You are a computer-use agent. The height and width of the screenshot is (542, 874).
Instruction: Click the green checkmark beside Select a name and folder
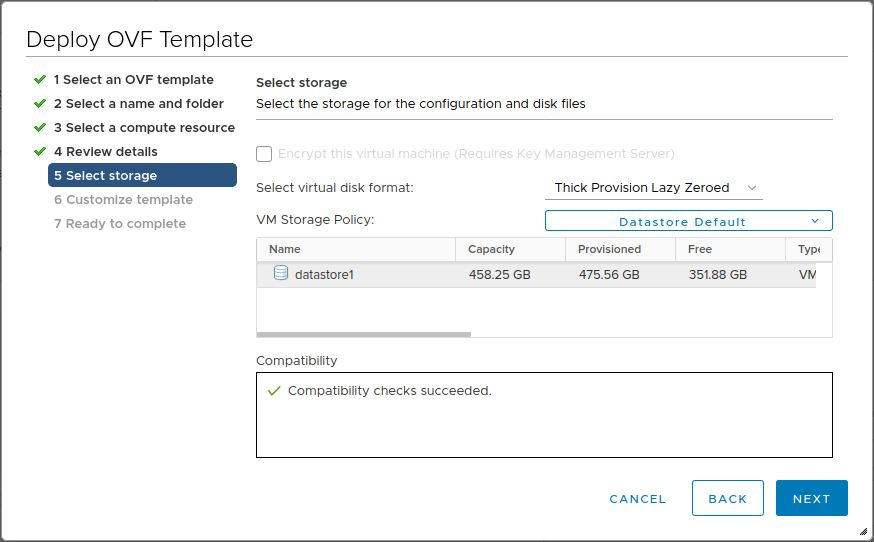(x=40, y=103)
